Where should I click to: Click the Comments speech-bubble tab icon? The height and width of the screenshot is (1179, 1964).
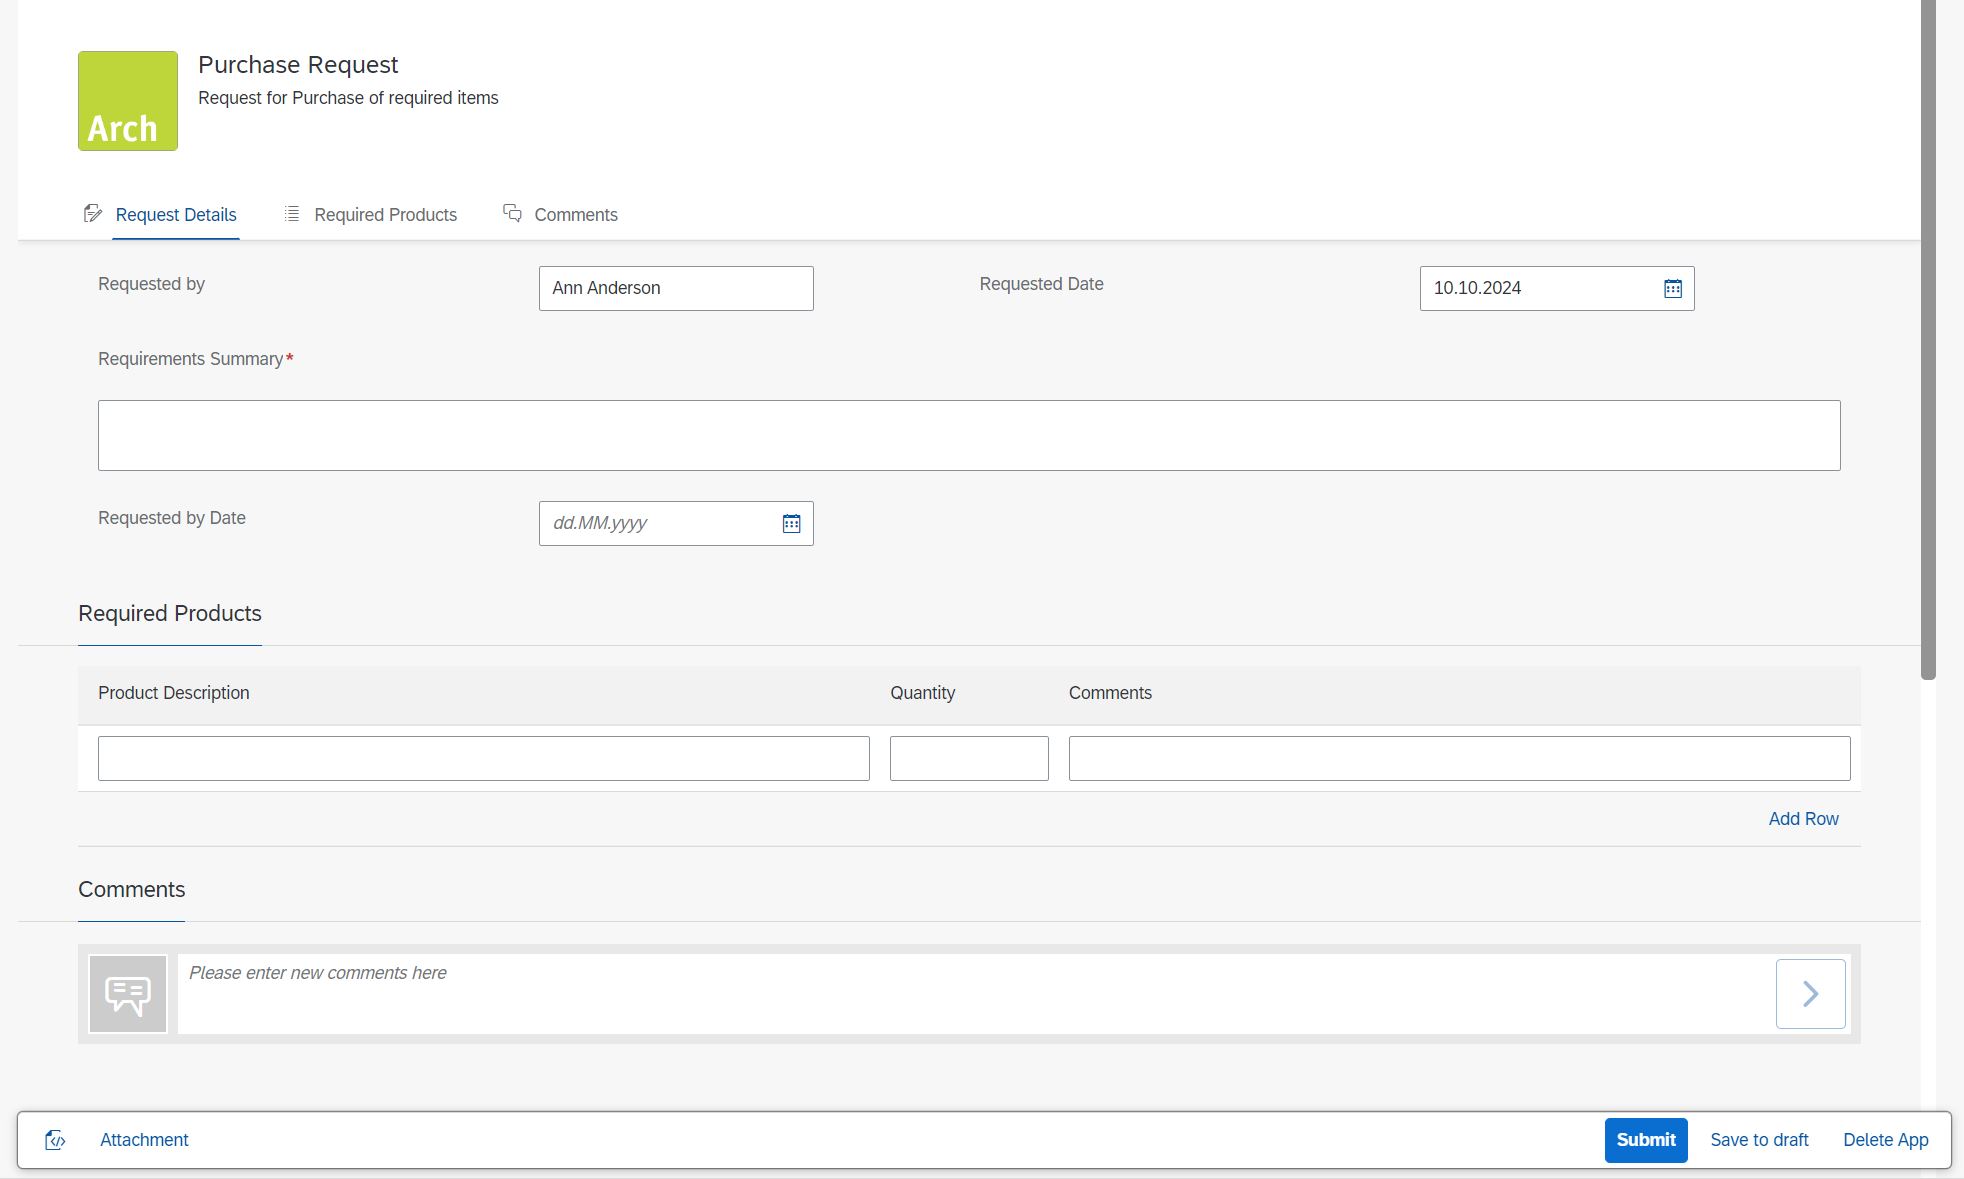pos(512,213)
